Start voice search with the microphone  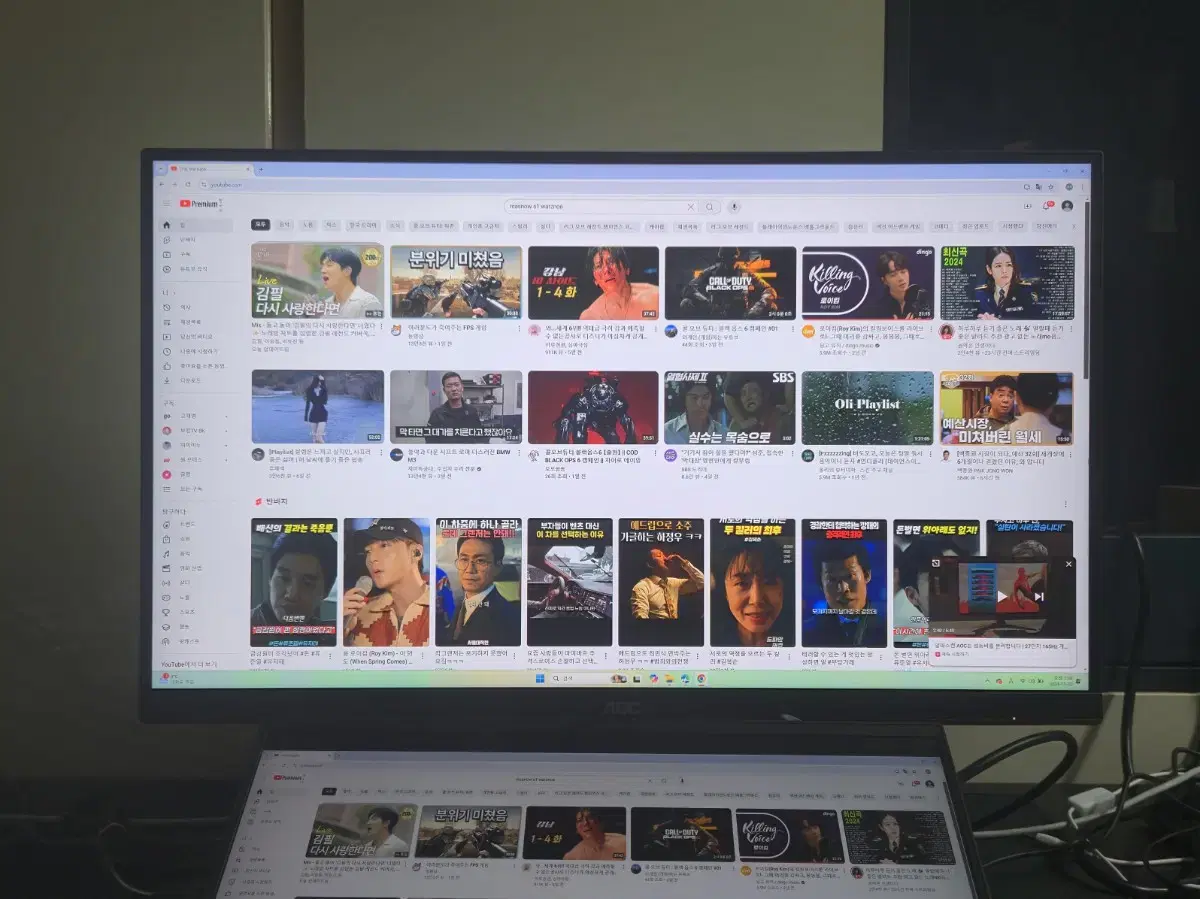tap(733, 207)
